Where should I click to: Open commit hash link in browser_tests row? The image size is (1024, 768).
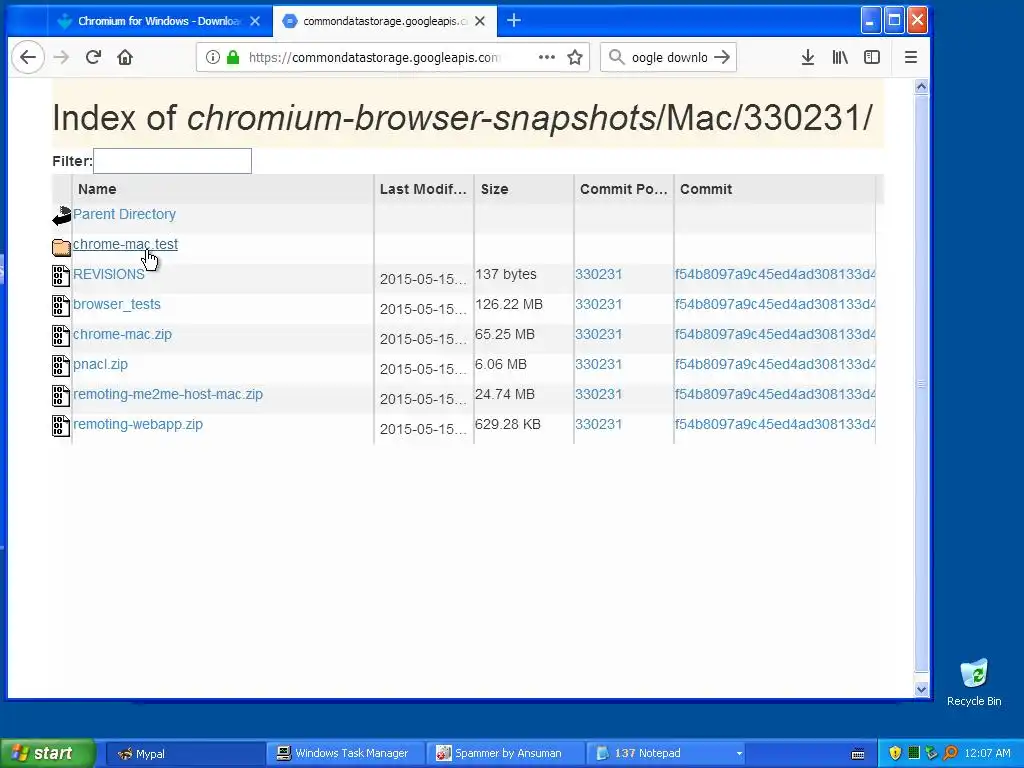point(775,304)
